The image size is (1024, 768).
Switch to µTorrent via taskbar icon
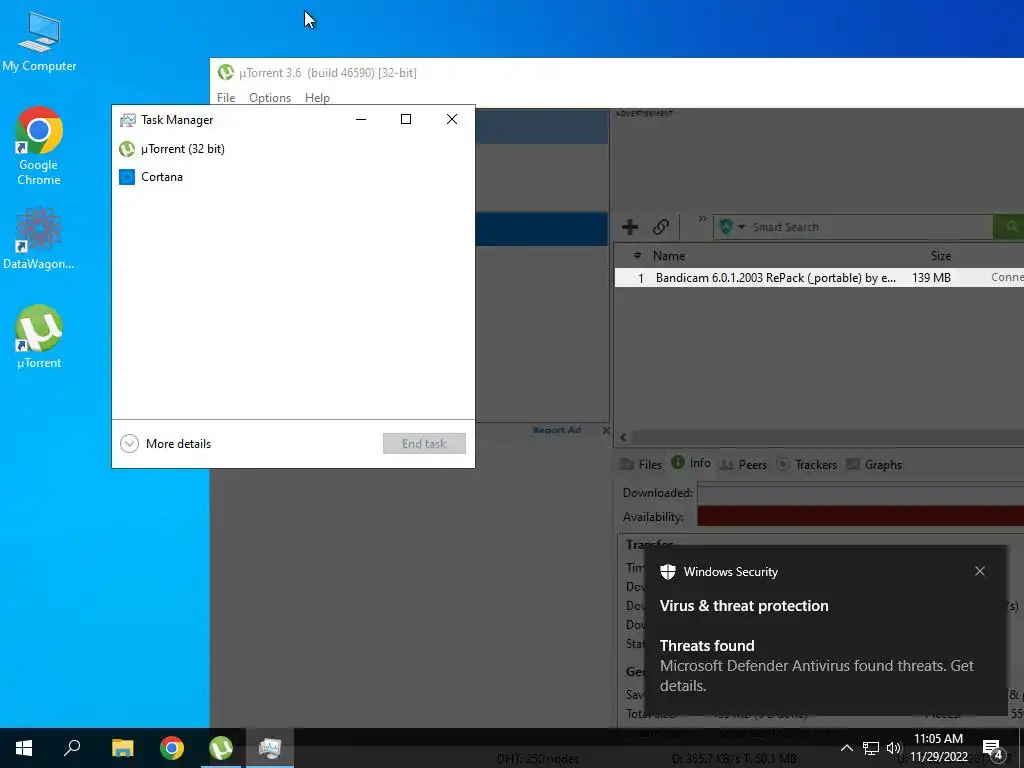click(221, 748)
